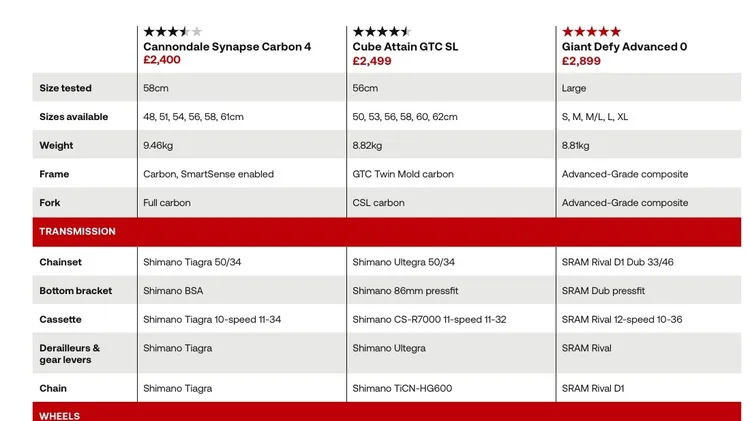750x421 pixels.
Task: Click the £2,499 price
Action: point(372,61)
